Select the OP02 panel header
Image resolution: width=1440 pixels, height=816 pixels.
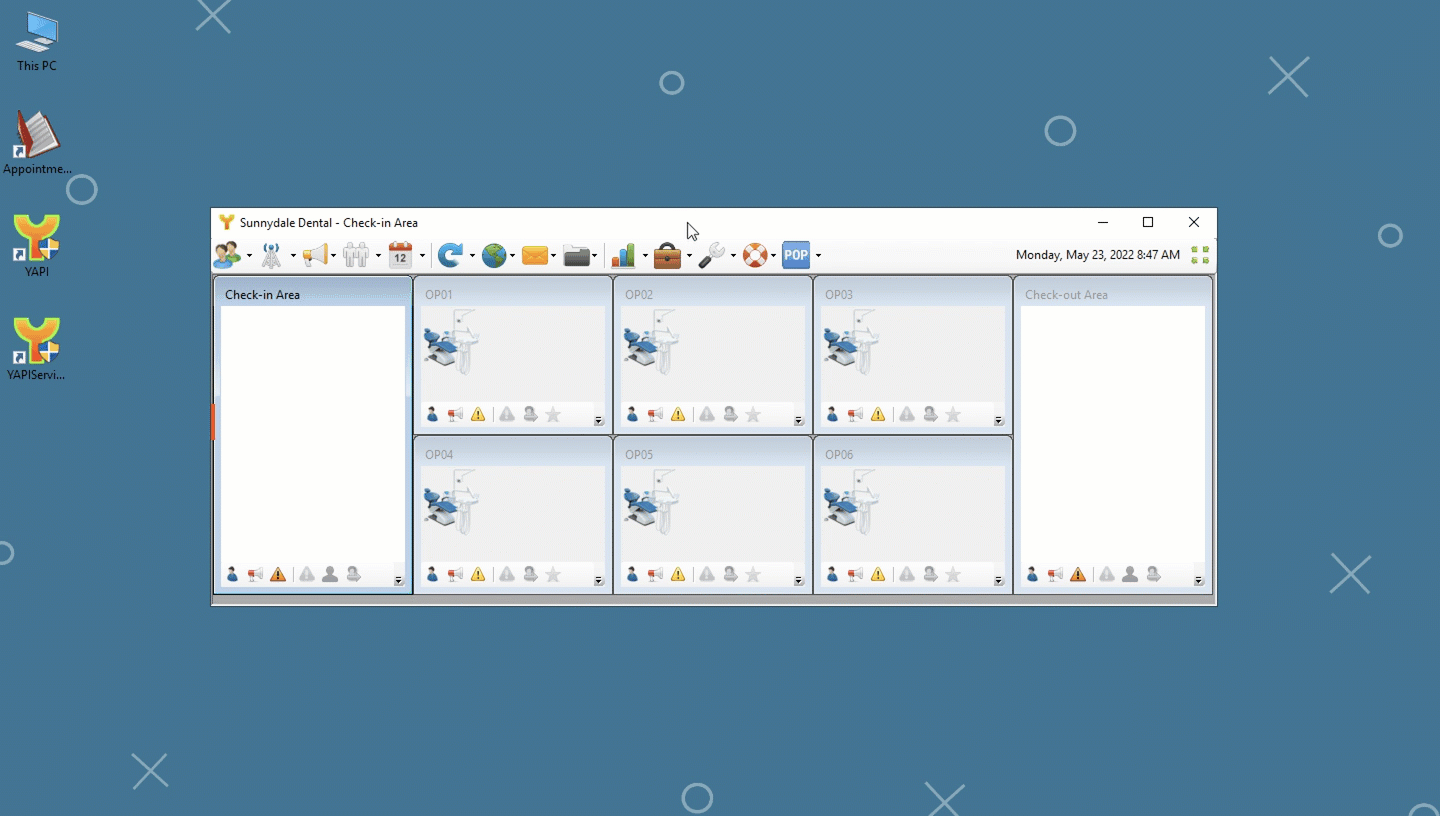tap(713, 294)
